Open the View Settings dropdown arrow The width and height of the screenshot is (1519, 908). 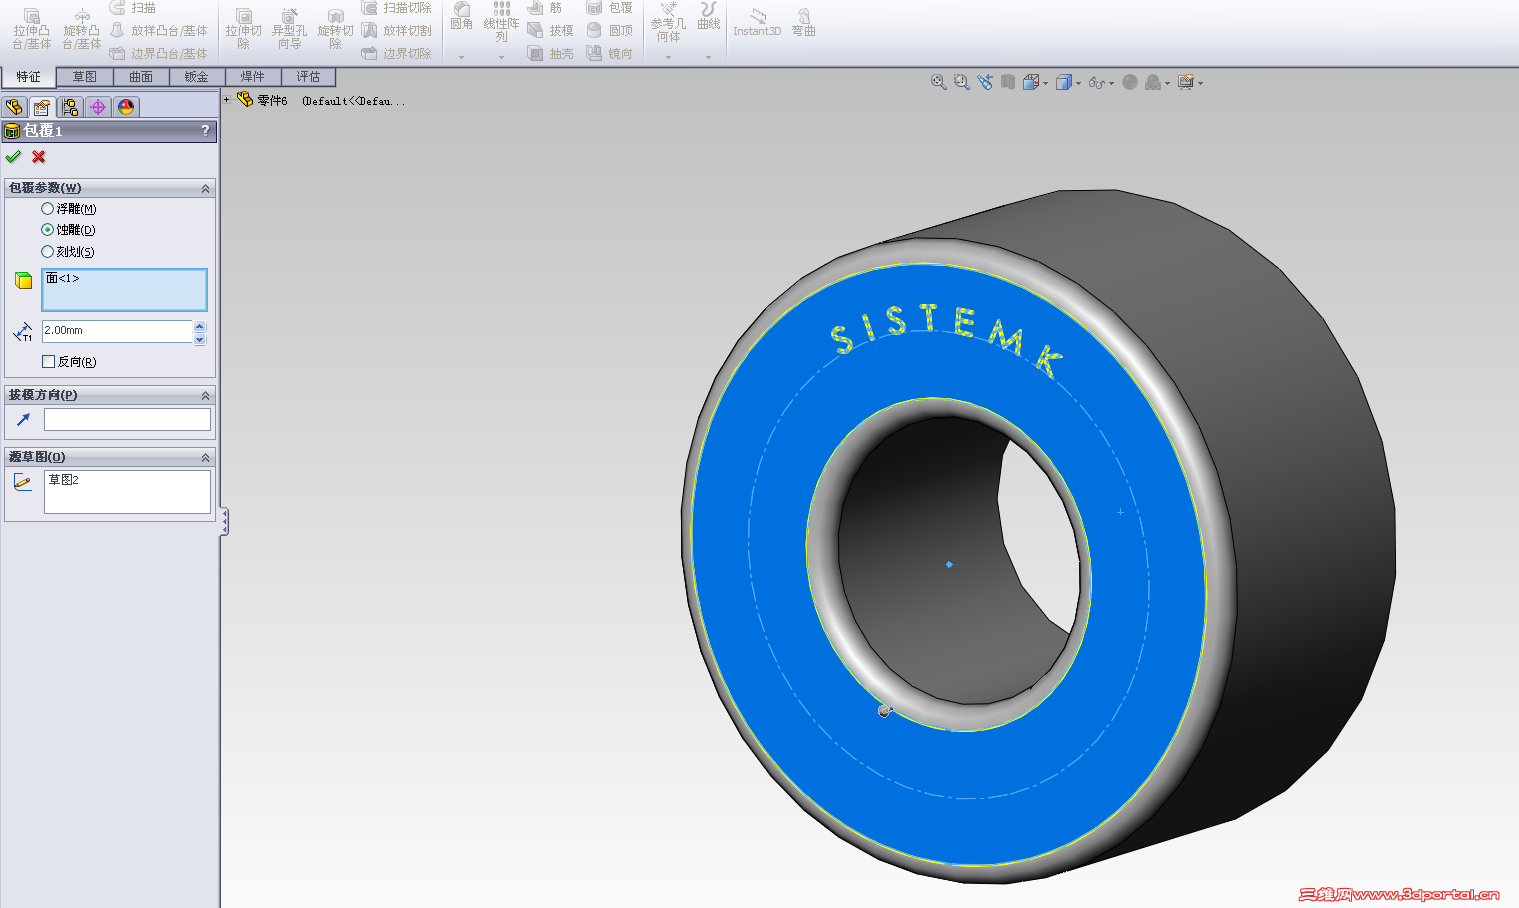coord(1201,84)
